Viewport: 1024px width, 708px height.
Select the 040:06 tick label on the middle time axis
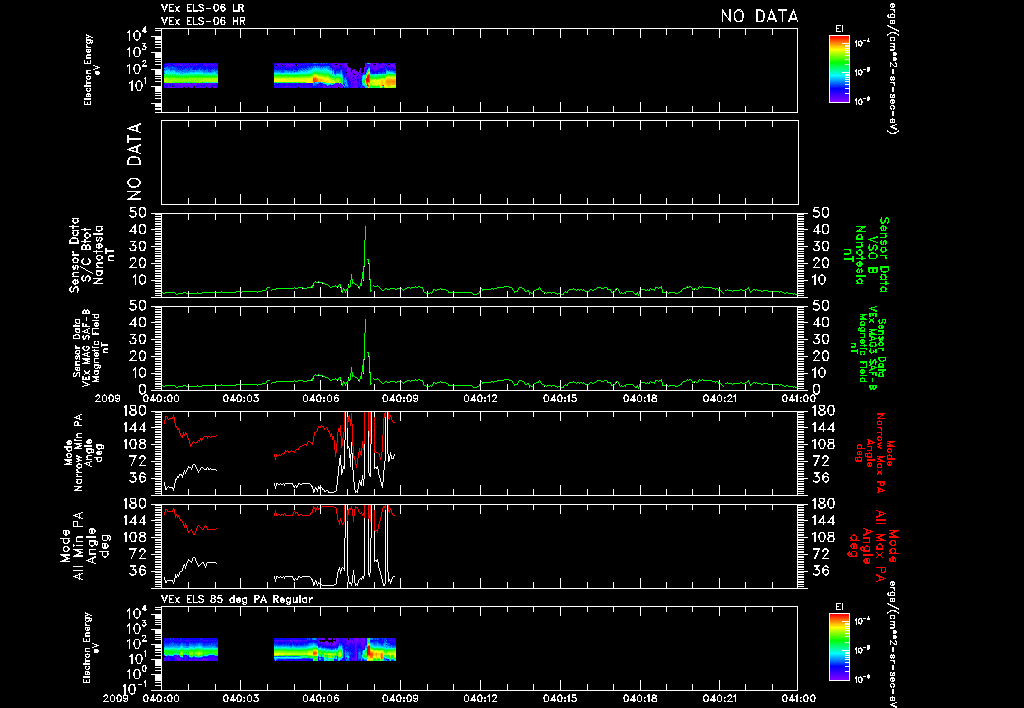tap(321, 398)
